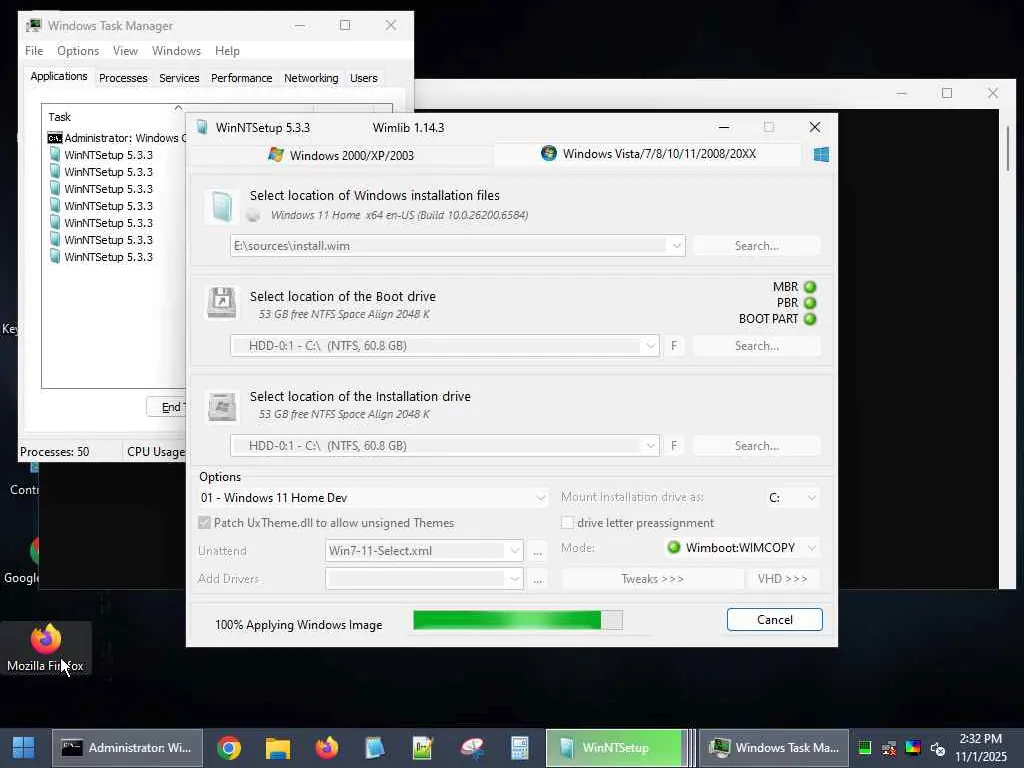The height and width of the screenshot is (768, 1024).
Task: Open the Options menu in Task Manager
Action: click(x=78, y=51)
